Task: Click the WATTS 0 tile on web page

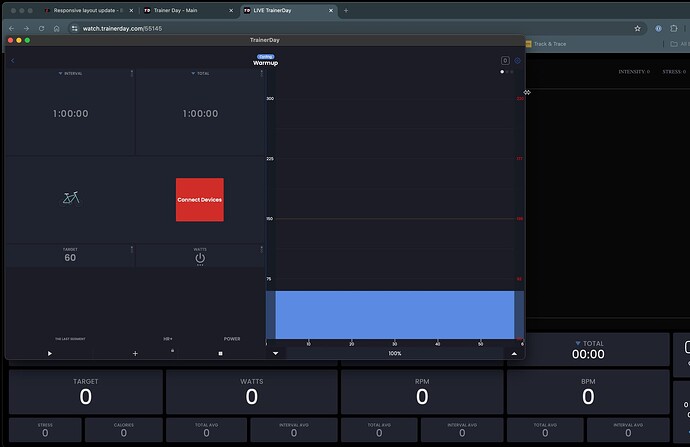Action: point(252,392)
